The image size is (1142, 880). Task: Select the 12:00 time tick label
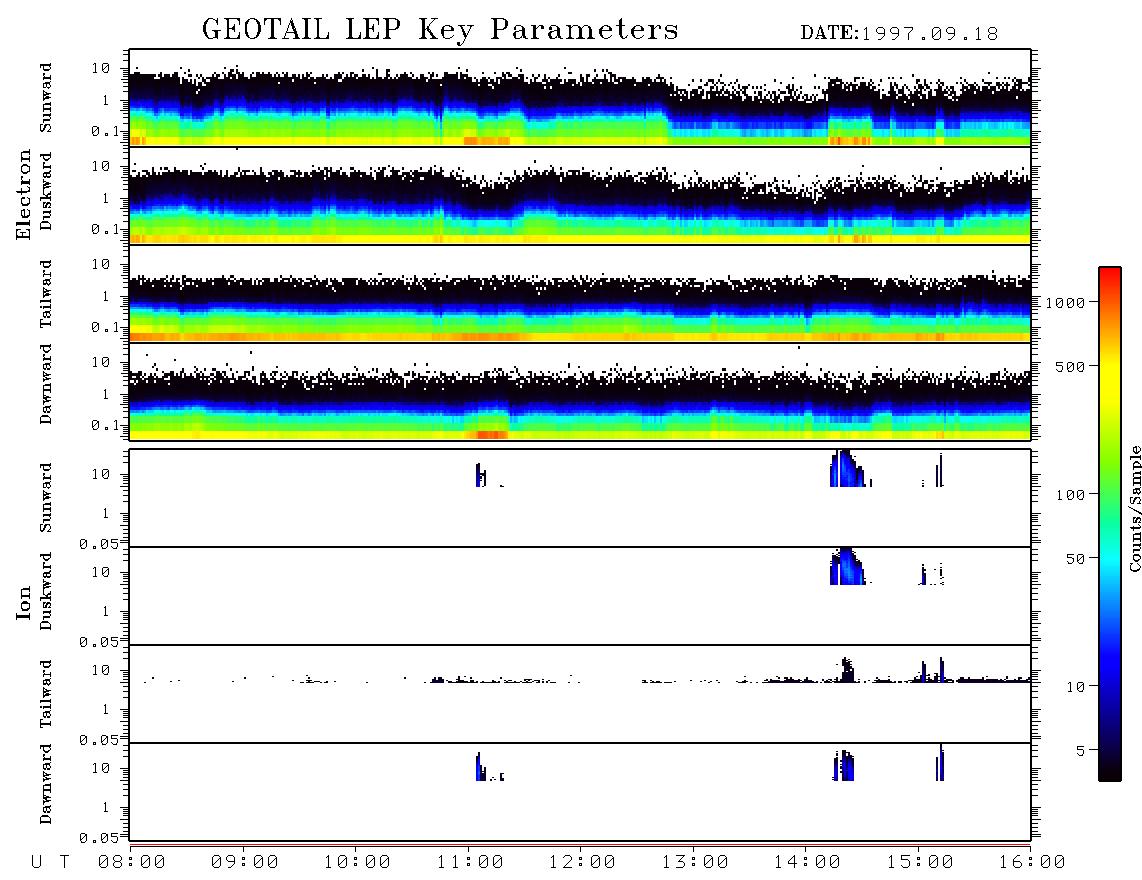click(x=583, y=862)
